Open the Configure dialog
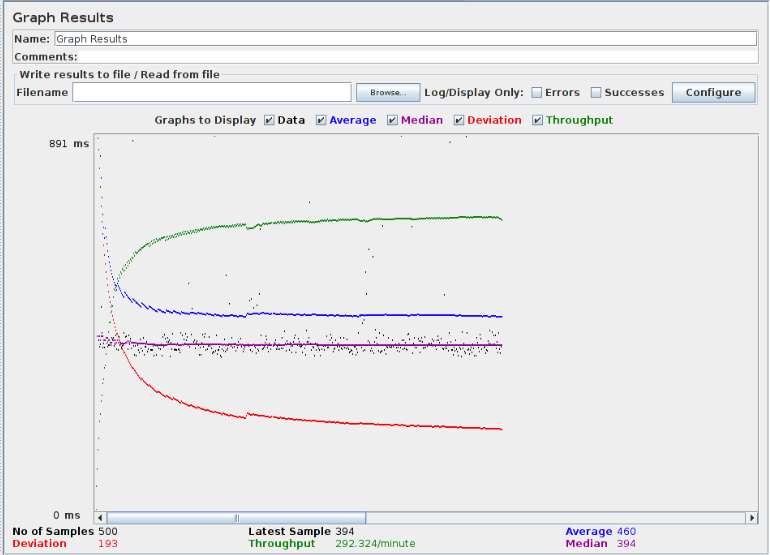This screenshot has width=770, height=555. pyautogui.click(x=713, y=92)
